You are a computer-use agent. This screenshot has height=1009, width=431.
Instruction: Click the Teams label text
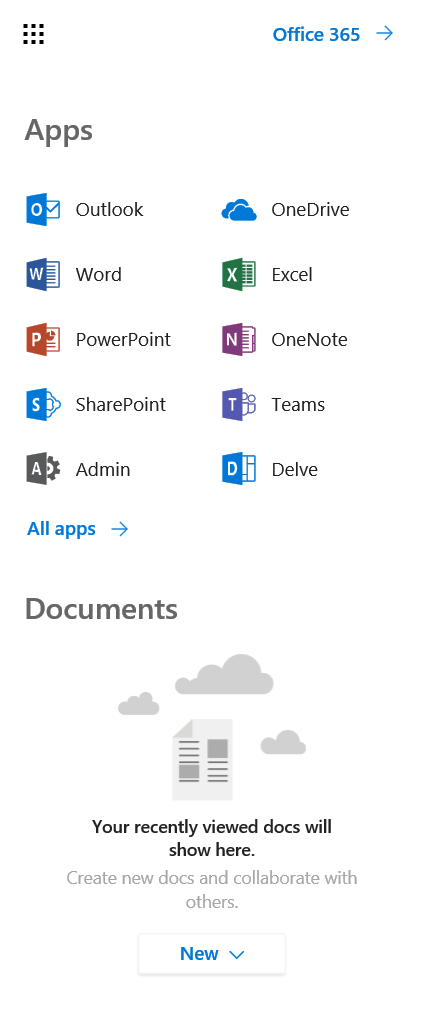tap(298, 405)
